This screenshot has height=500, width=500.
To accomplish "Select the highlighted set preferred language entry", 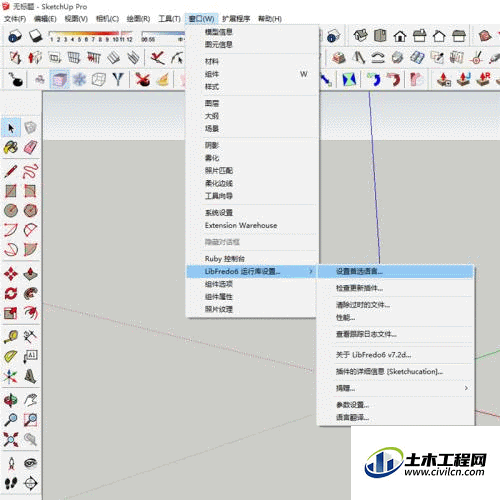I will click(395, 271).
